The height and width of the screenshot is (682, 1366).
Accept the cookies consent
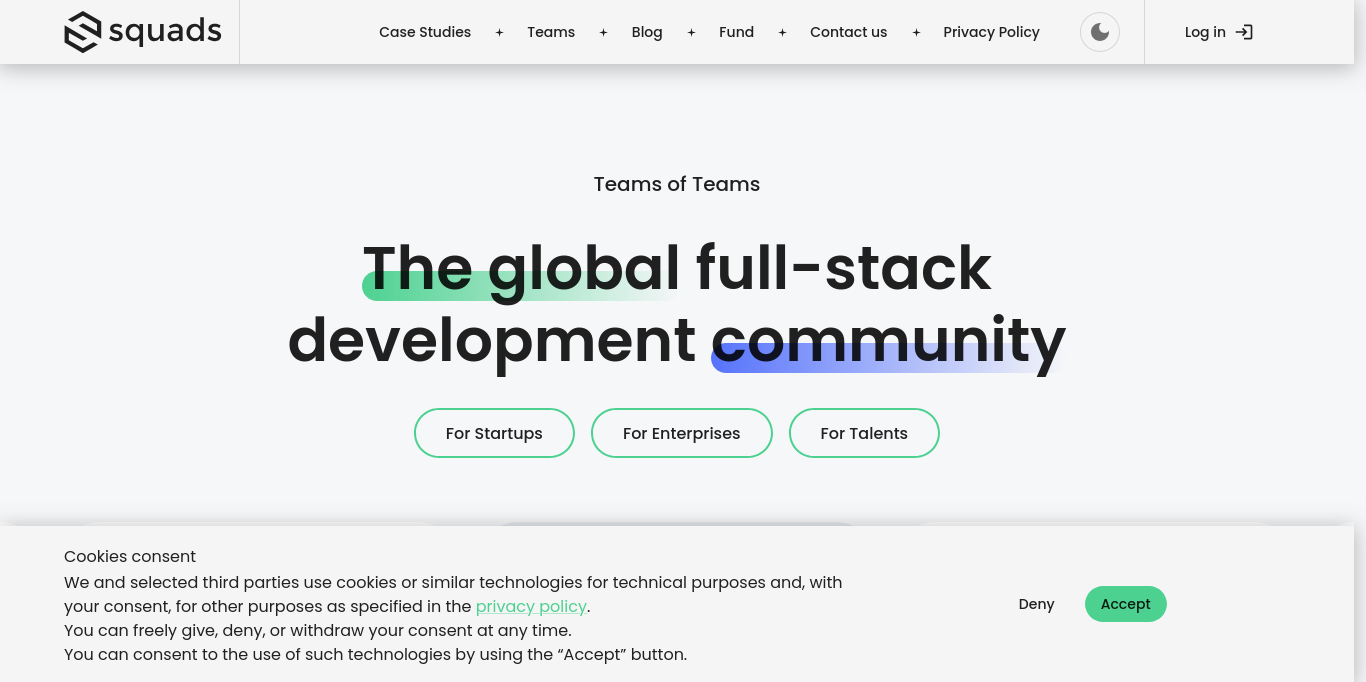click(x=1125, y=604)
